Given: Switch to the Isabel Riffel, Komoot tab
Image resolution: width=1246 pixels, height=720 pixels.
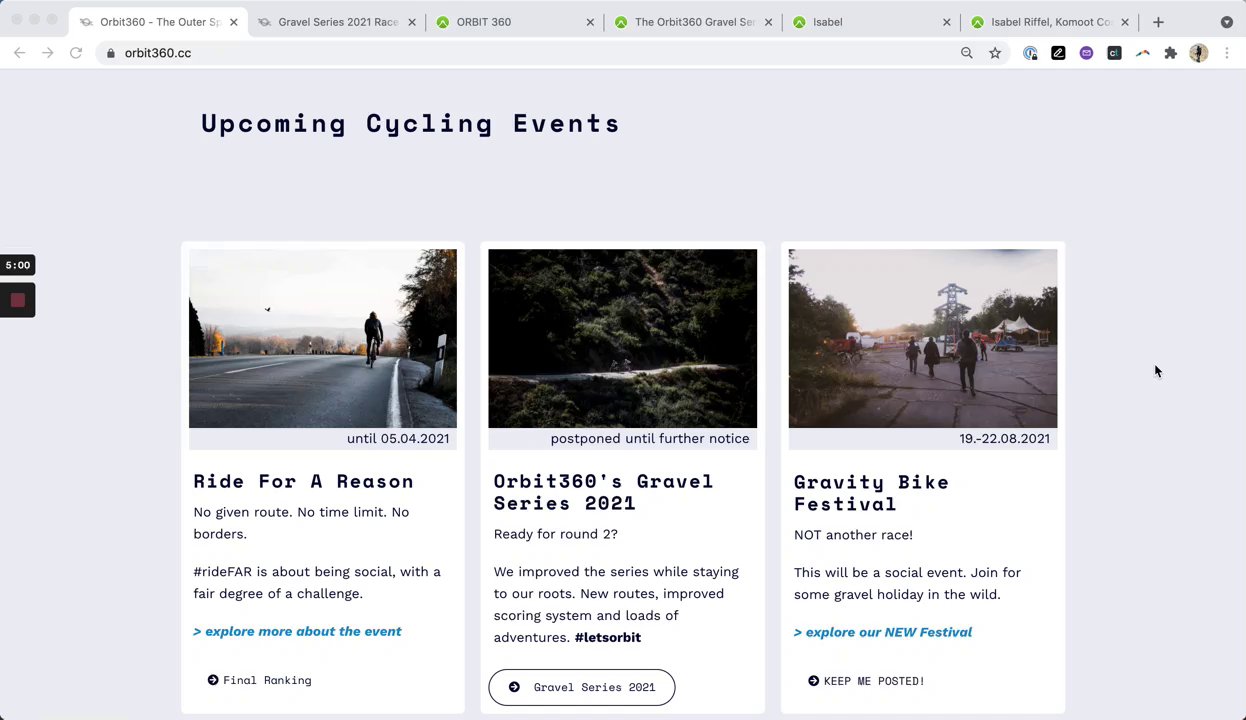Looking at the screenshot, I should coord(1050,22).
